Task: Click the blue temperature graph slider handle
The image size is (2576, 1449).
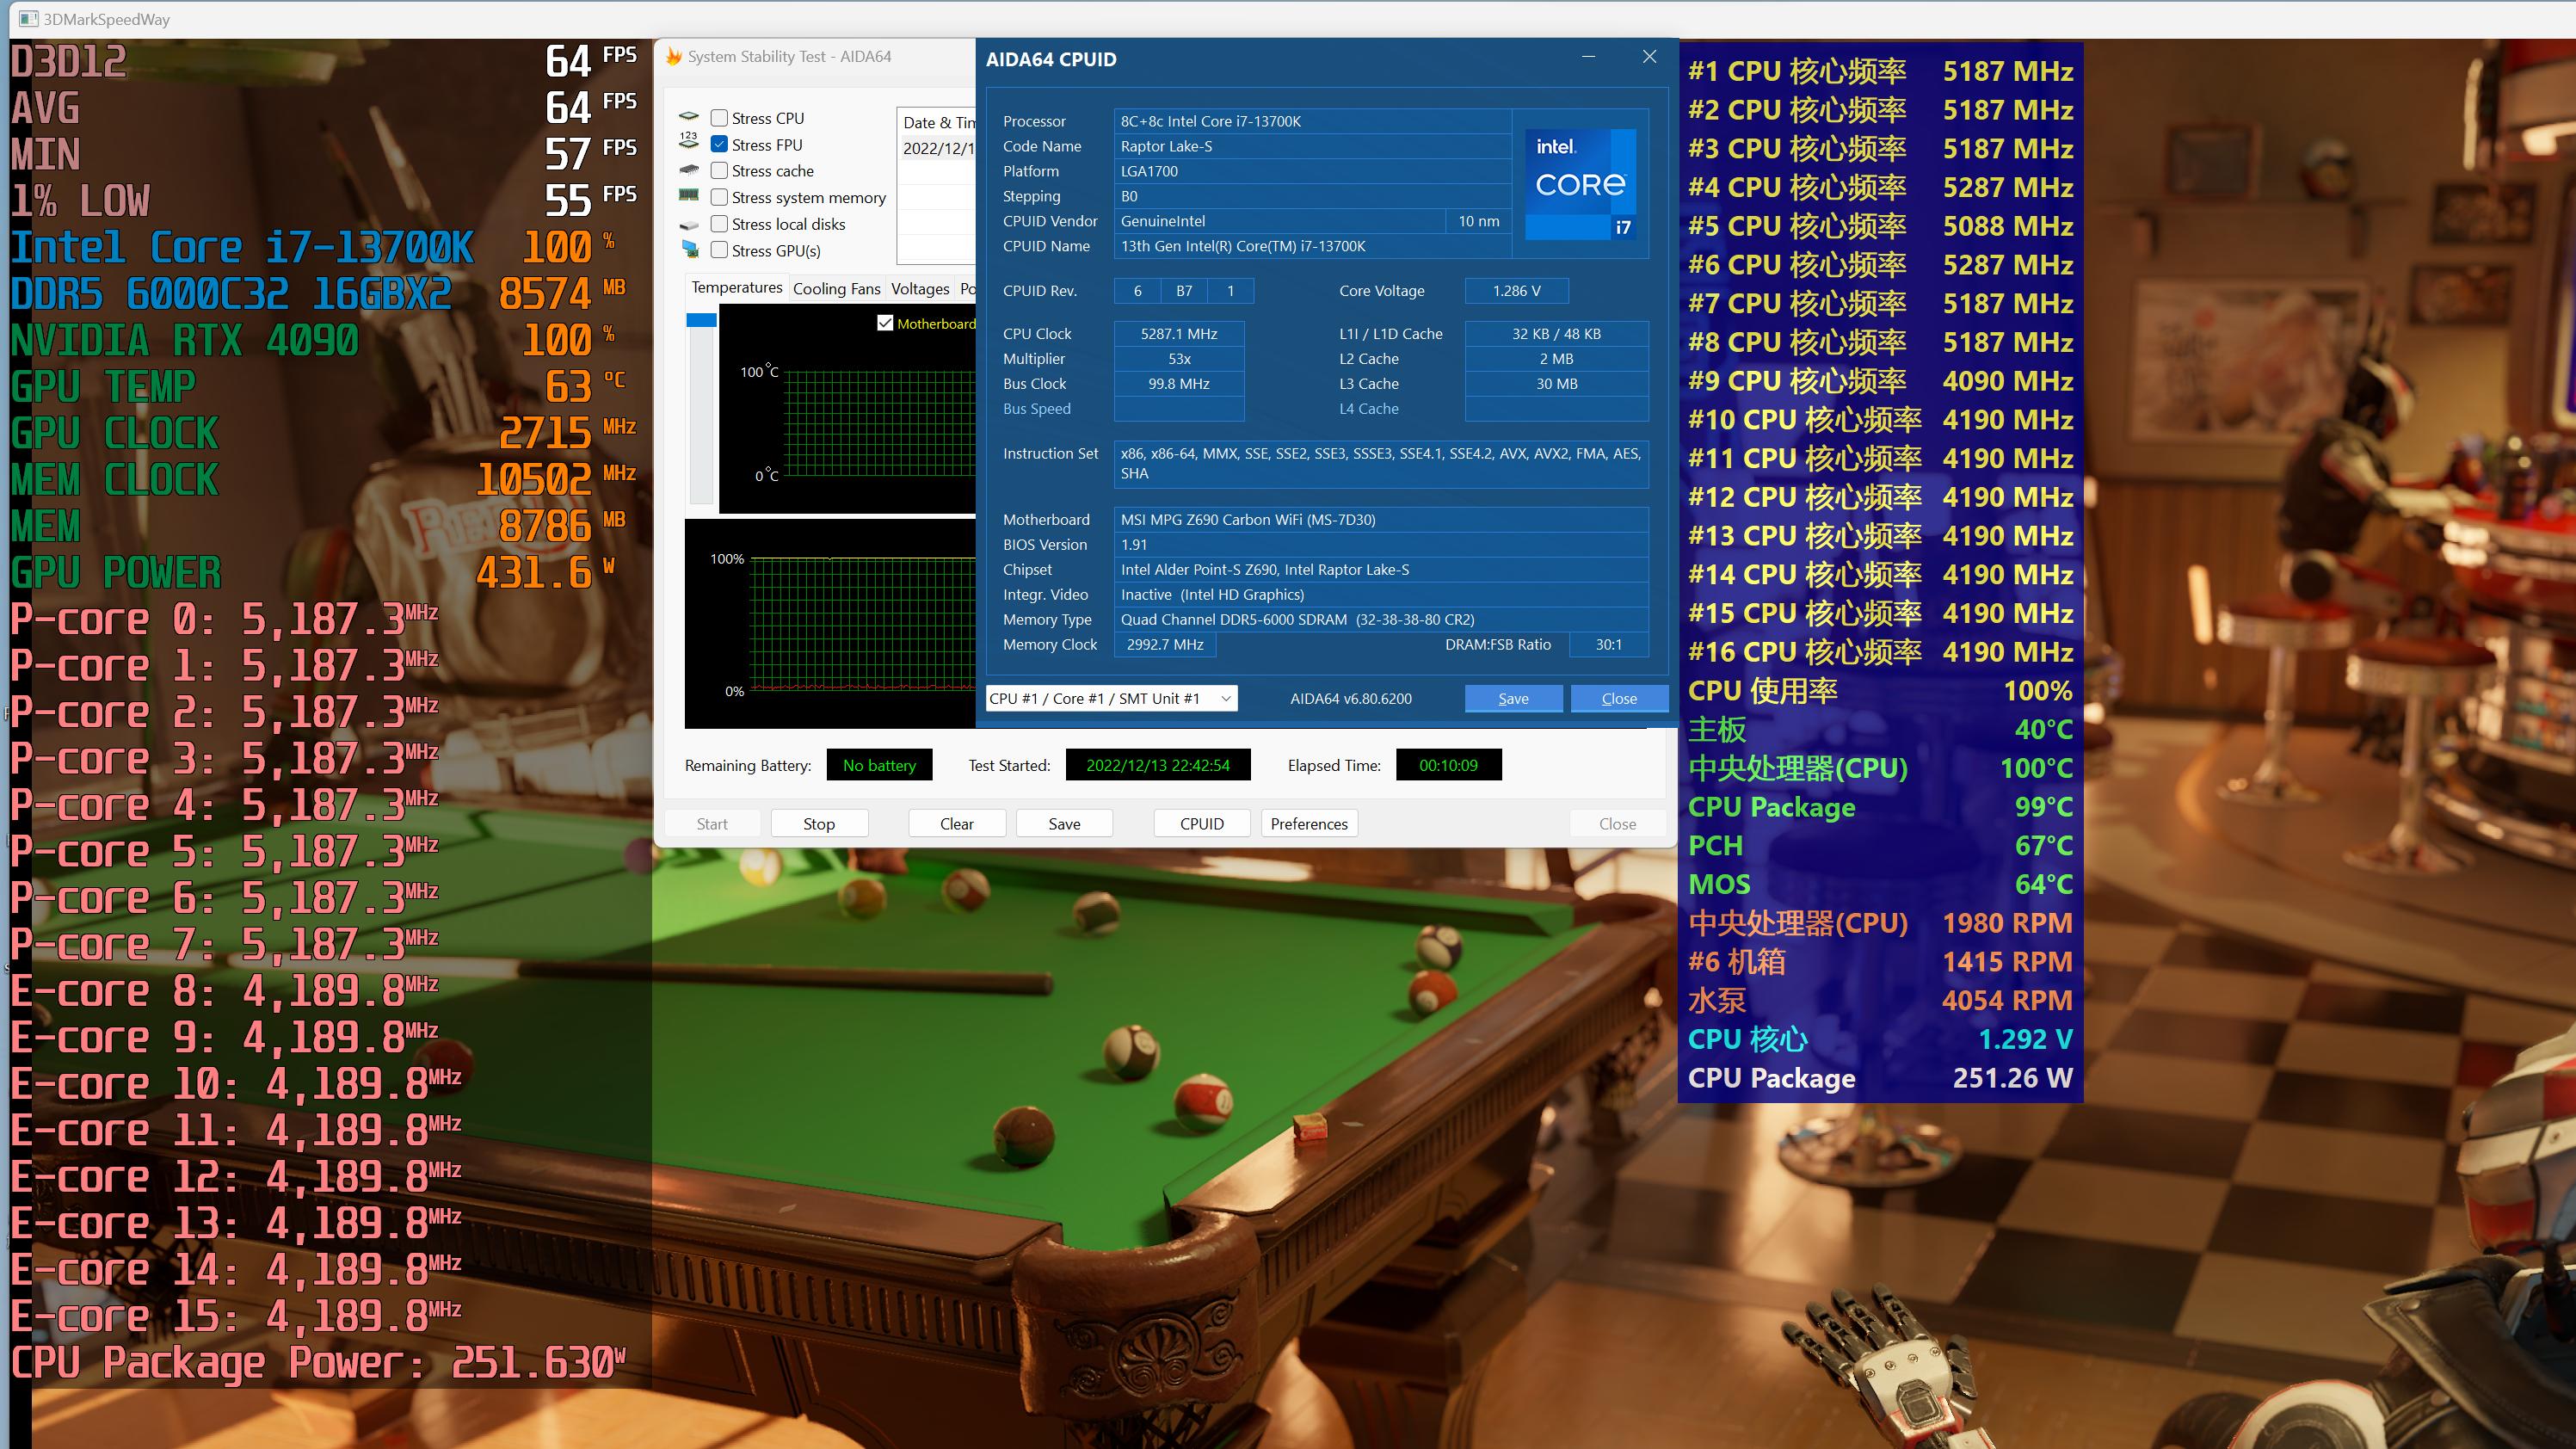Action: (701, 320)
